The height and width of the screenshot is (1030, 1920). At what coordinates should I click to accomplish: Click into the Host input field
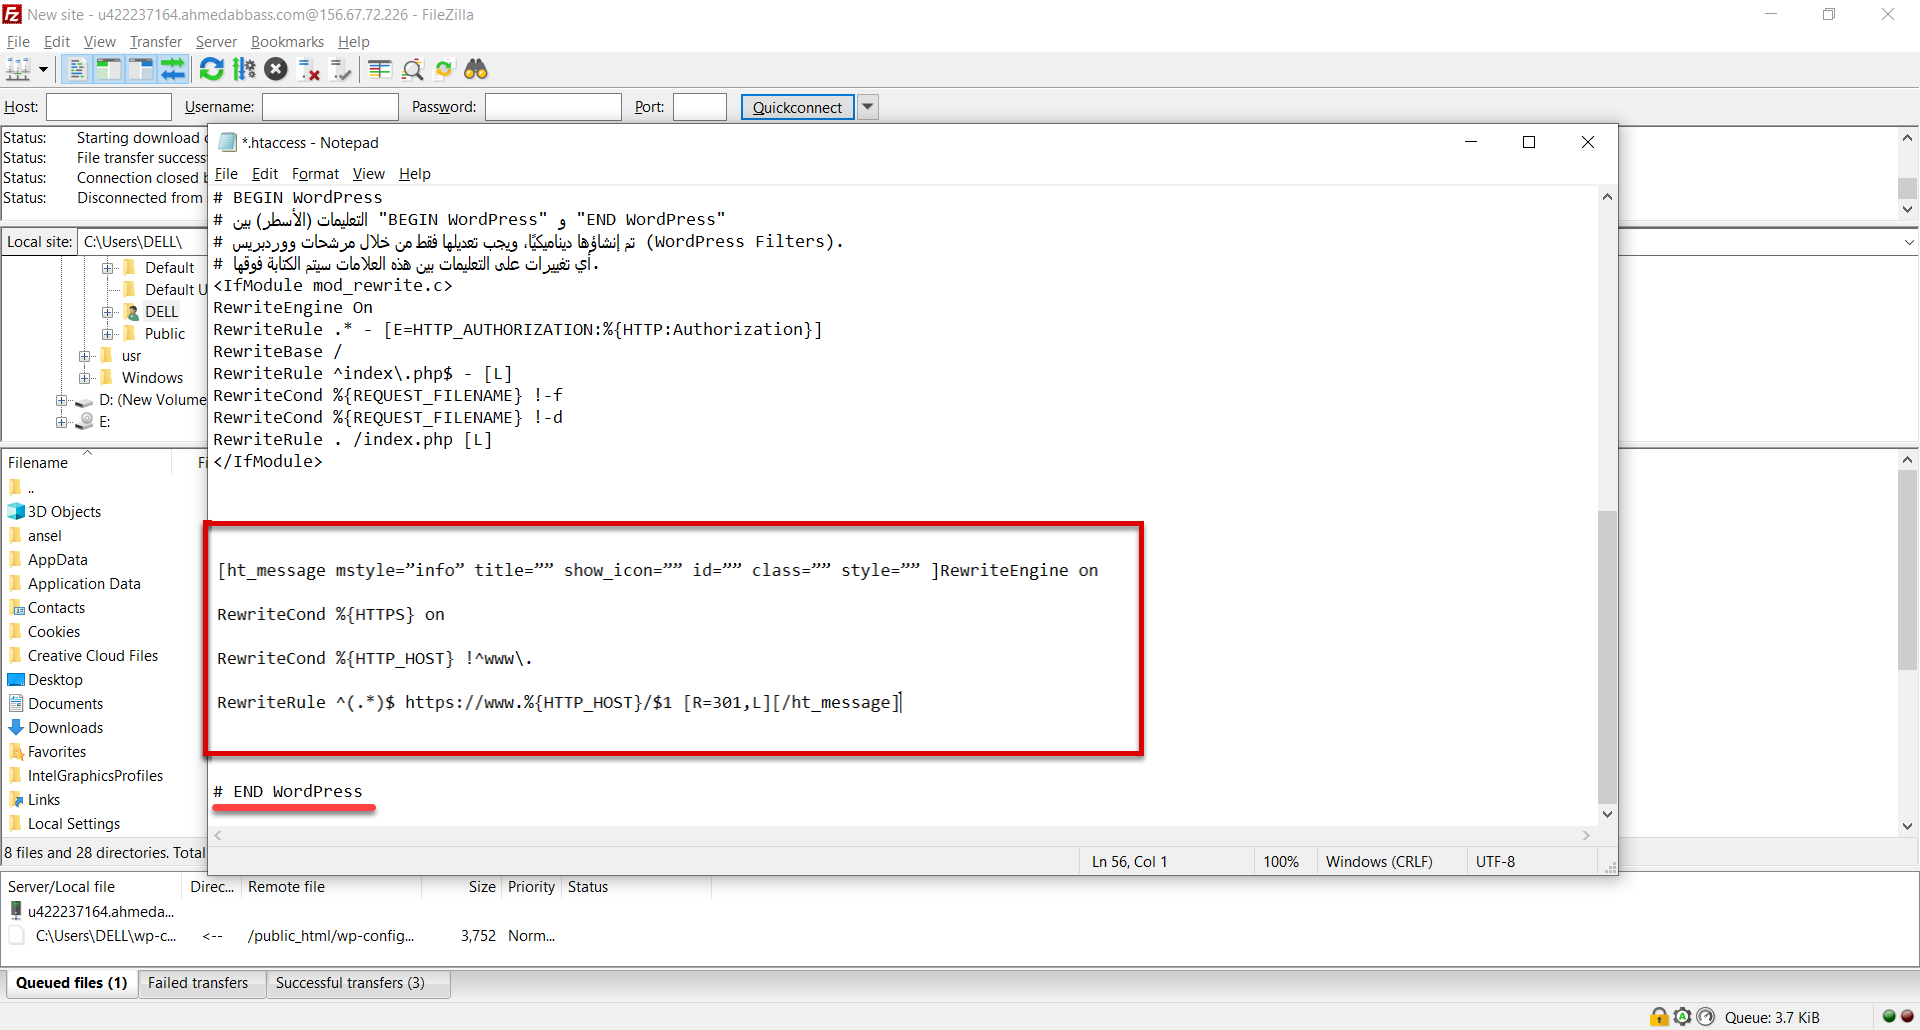(x=109, y=107)
